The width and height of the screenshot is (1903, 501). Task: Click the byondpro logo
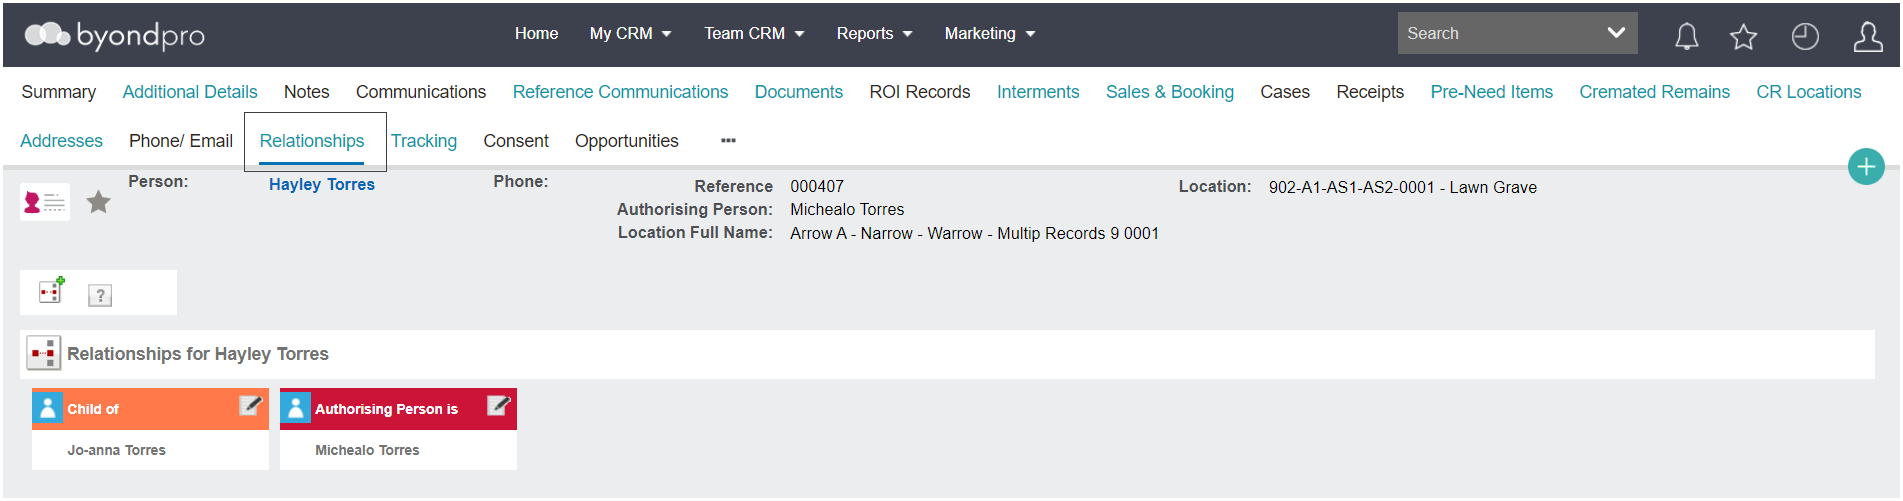click(x=115, y=35)
